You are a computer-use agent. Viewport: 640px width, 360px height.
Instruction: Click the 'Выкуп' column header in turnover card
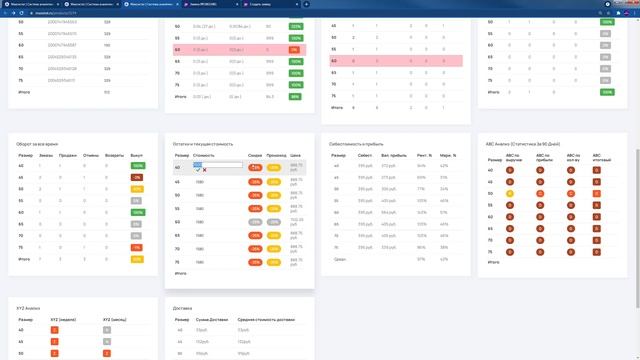pyautogui.click(x=137, y=156)
